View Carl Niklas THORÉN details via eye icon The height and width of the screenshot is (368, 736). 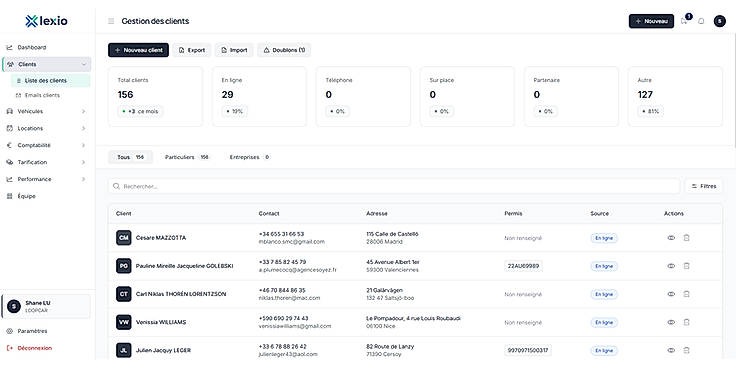(x=671, y=294)
